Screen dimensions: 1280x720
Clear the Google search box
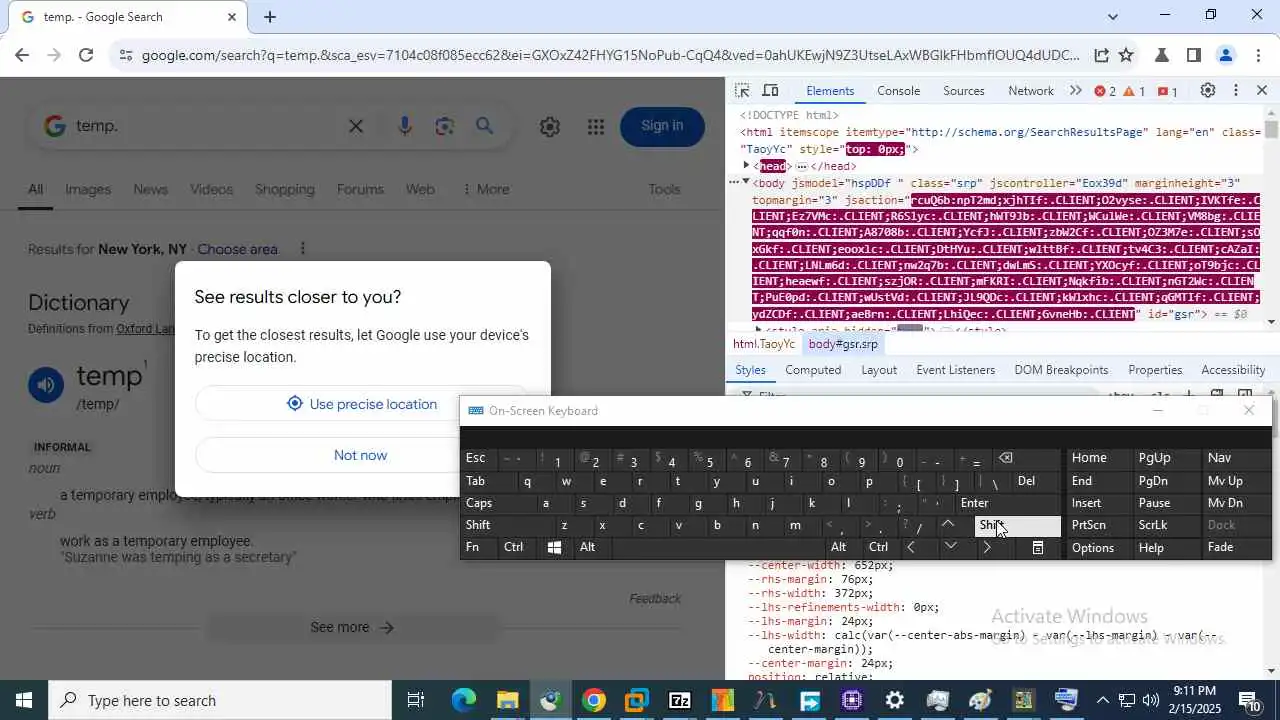(356, 126)
